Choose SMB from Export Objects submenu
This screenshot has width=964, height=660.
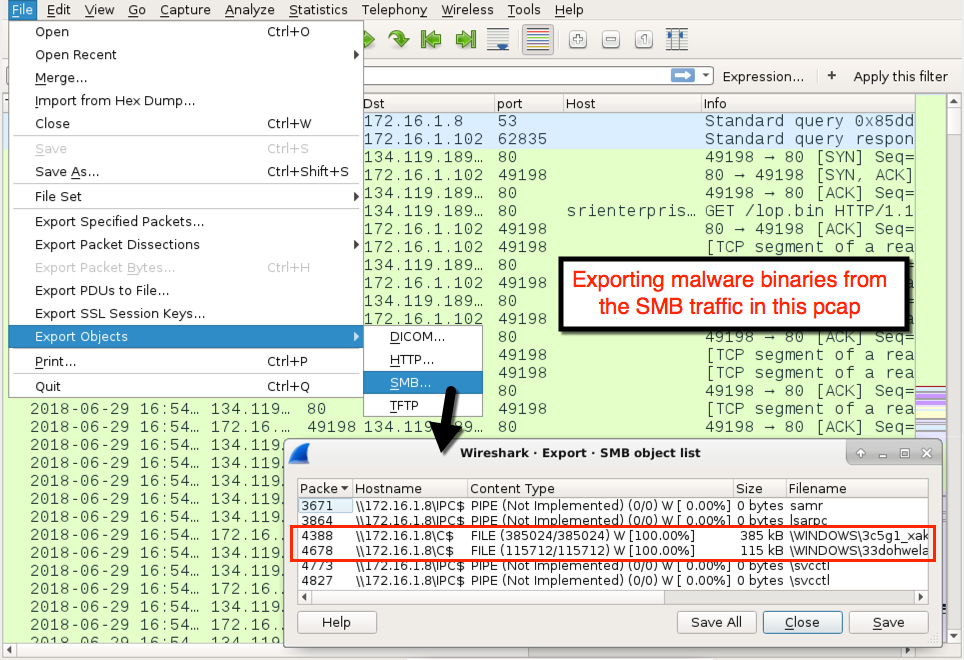click(423, 383)
